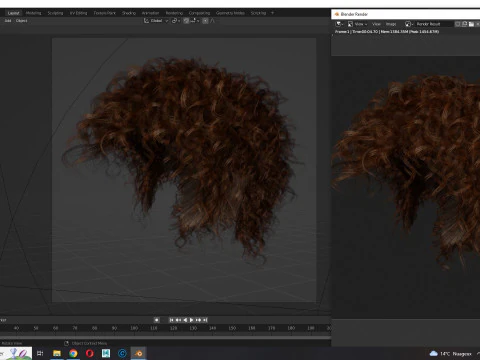Open editor type dropdown in Blender Render window
480x360 pixels.
(339, 24)
